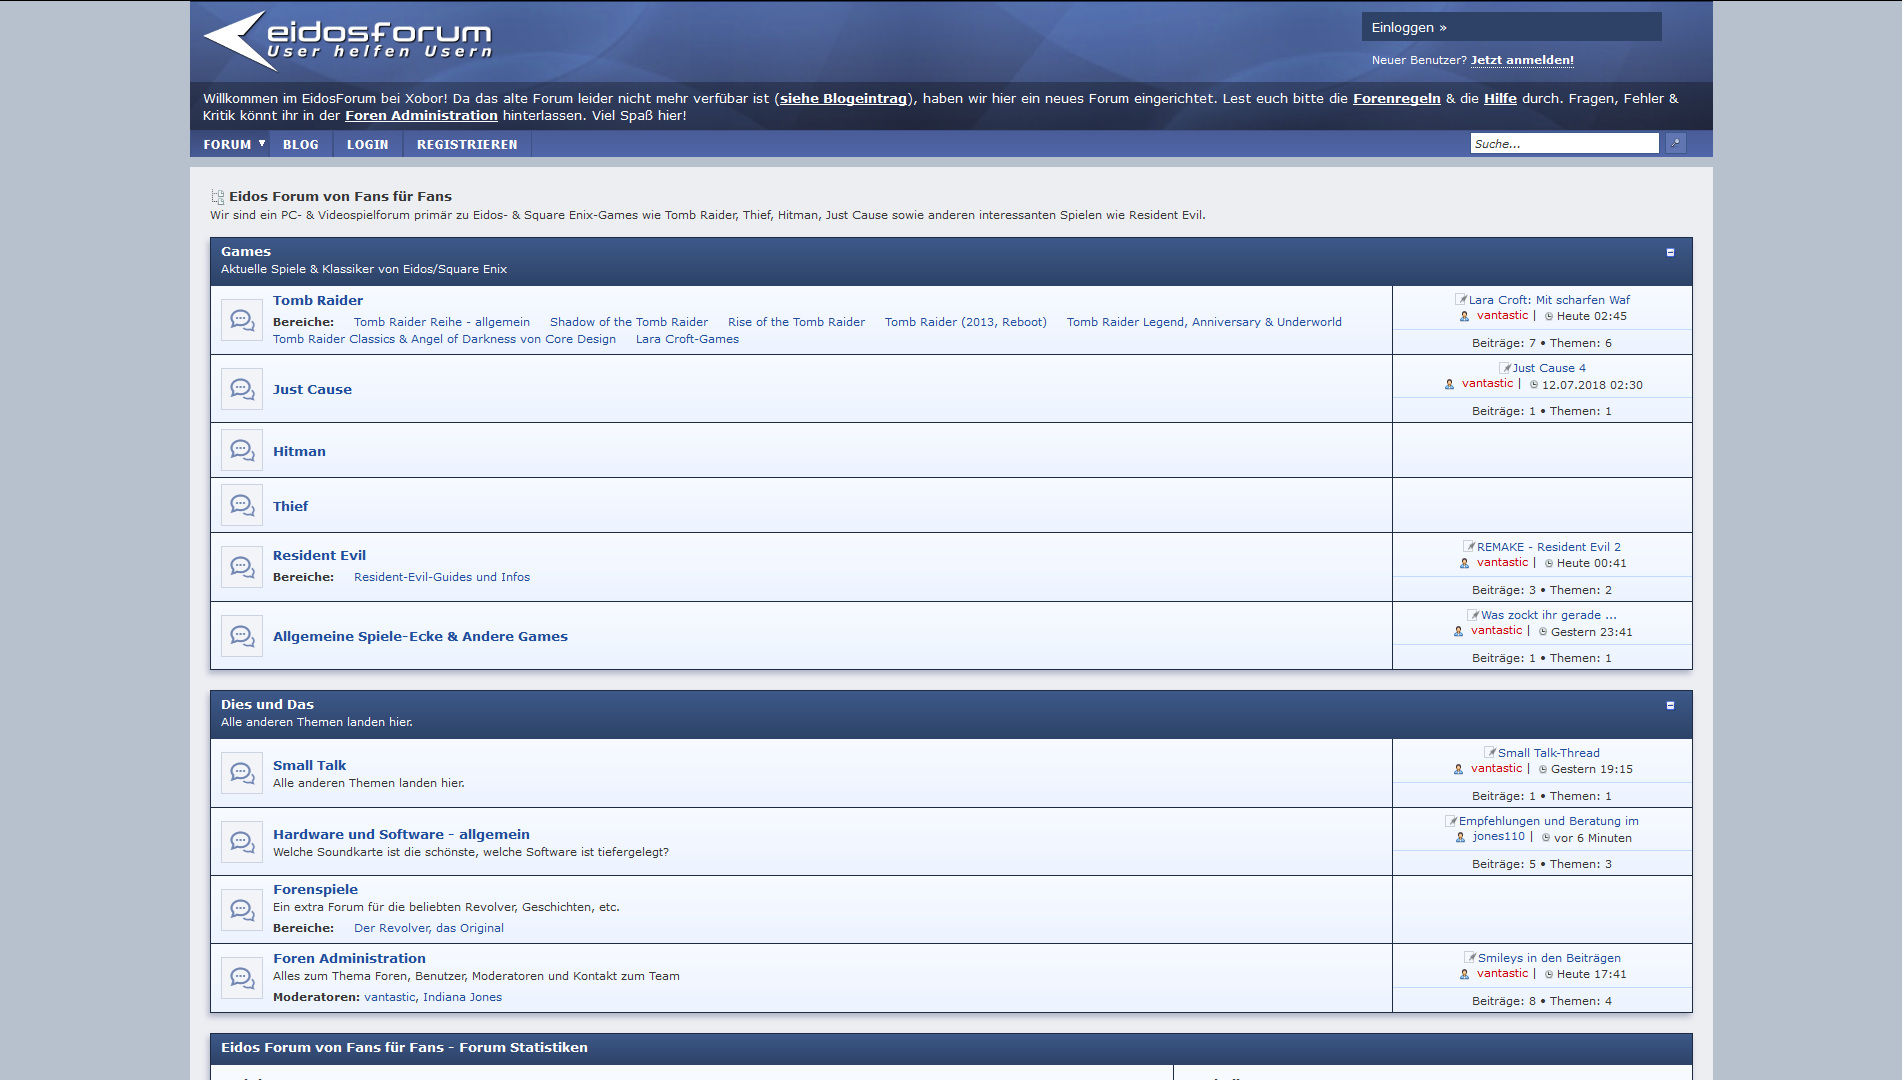Open the BLOG menu item

(x=301, y=144)
